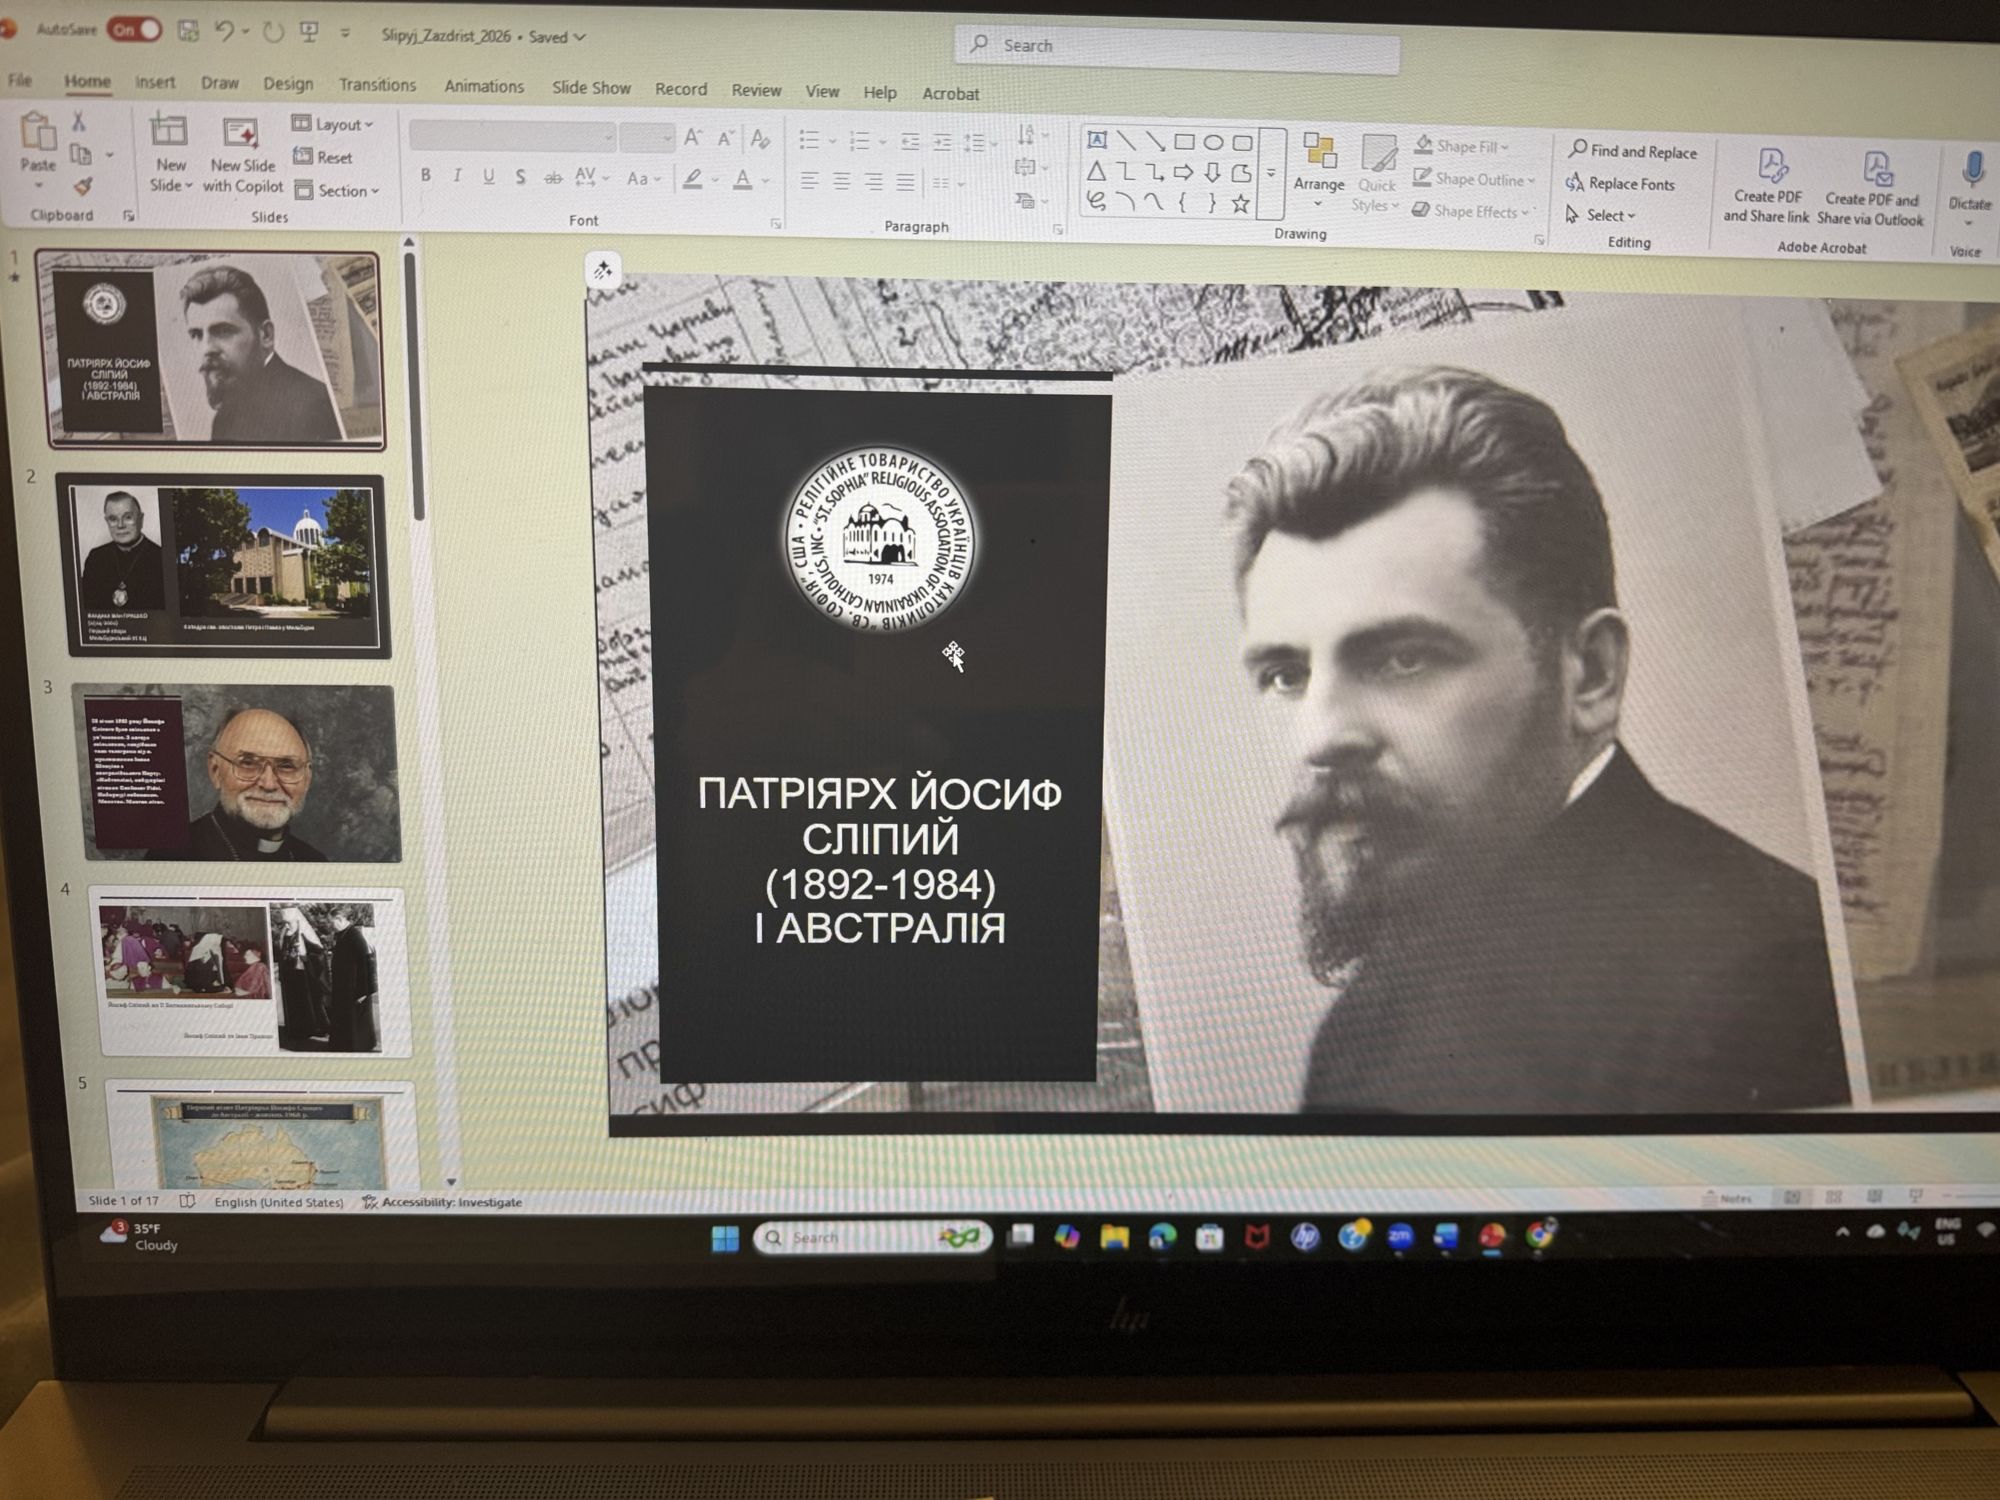This screenshot has width=2000, height=1500.
Task: Click Accessibility: Investigate in status bar
Action: [442, 1202]
